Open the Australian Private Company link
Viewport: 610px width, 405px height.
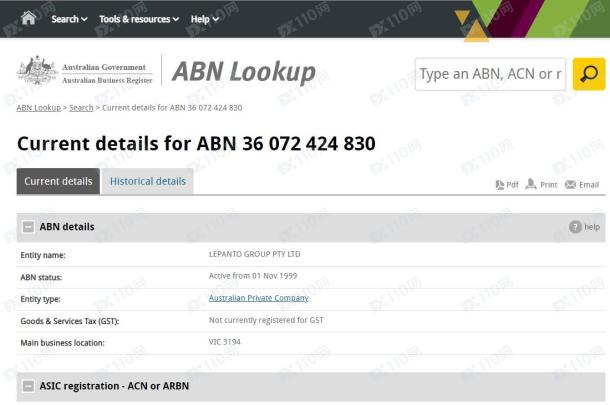click(x=258, y=298)
